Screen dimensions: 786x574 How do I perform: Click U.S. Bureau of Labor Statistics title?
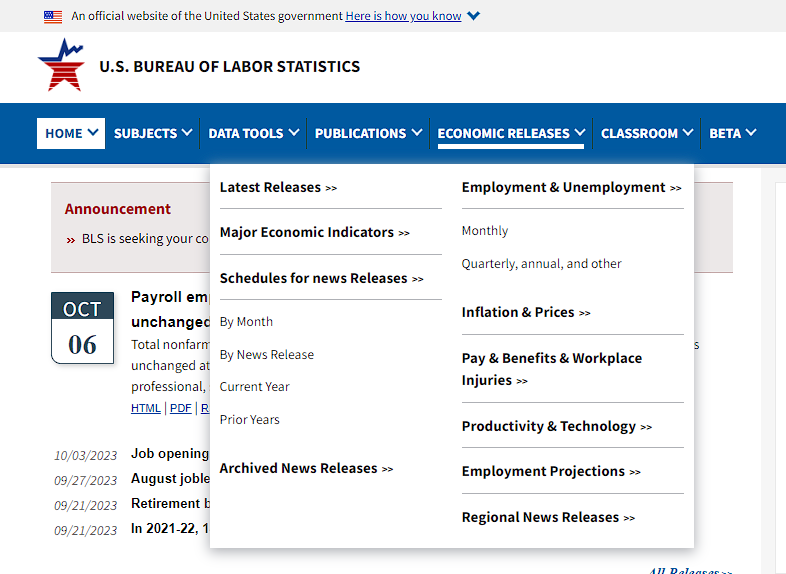click(230, 67)
